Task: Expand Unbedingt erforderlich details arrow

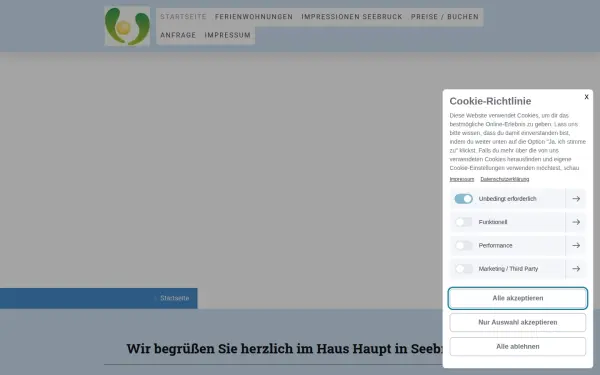Action: [576, 199]
